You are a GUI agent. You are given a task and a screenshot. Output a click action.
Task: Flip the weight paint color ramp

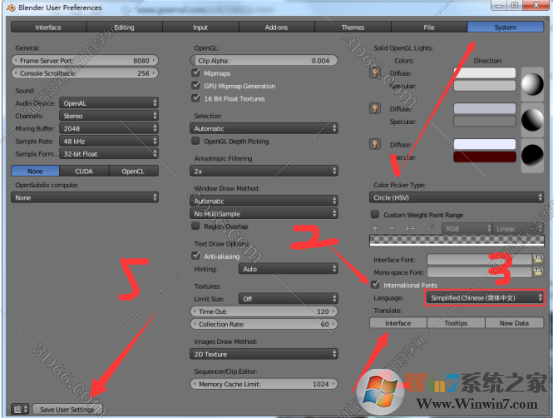point(410,228)
